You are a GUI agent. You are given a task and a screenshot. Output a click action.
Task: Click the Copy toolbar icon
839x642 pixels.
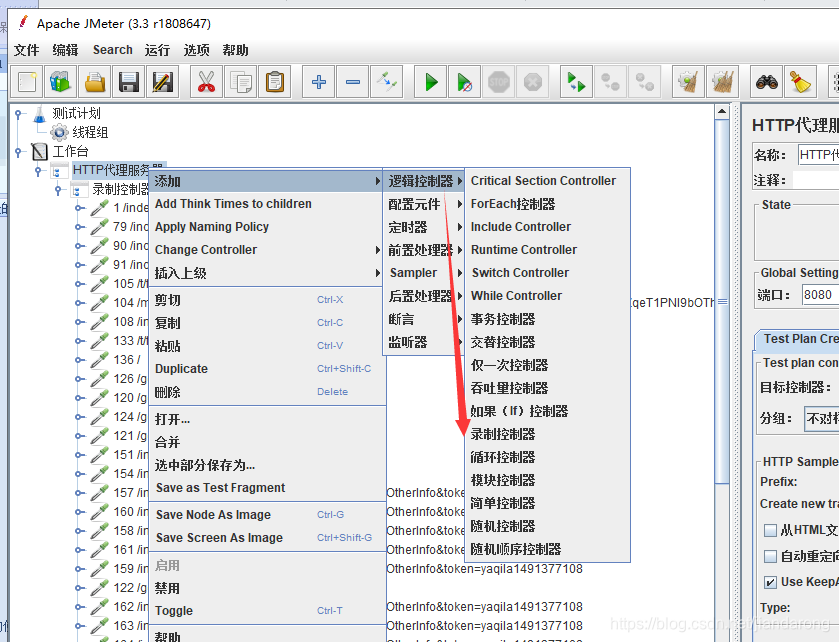coord(240,82)
